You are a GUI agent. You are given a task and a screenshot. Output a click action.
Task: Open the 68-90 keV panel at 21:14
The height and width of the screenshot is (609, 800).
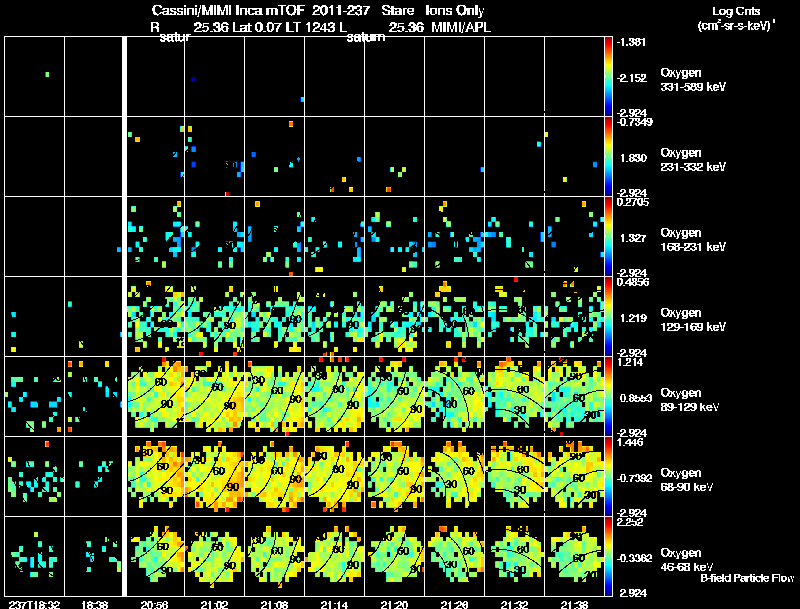pos(335,477)
